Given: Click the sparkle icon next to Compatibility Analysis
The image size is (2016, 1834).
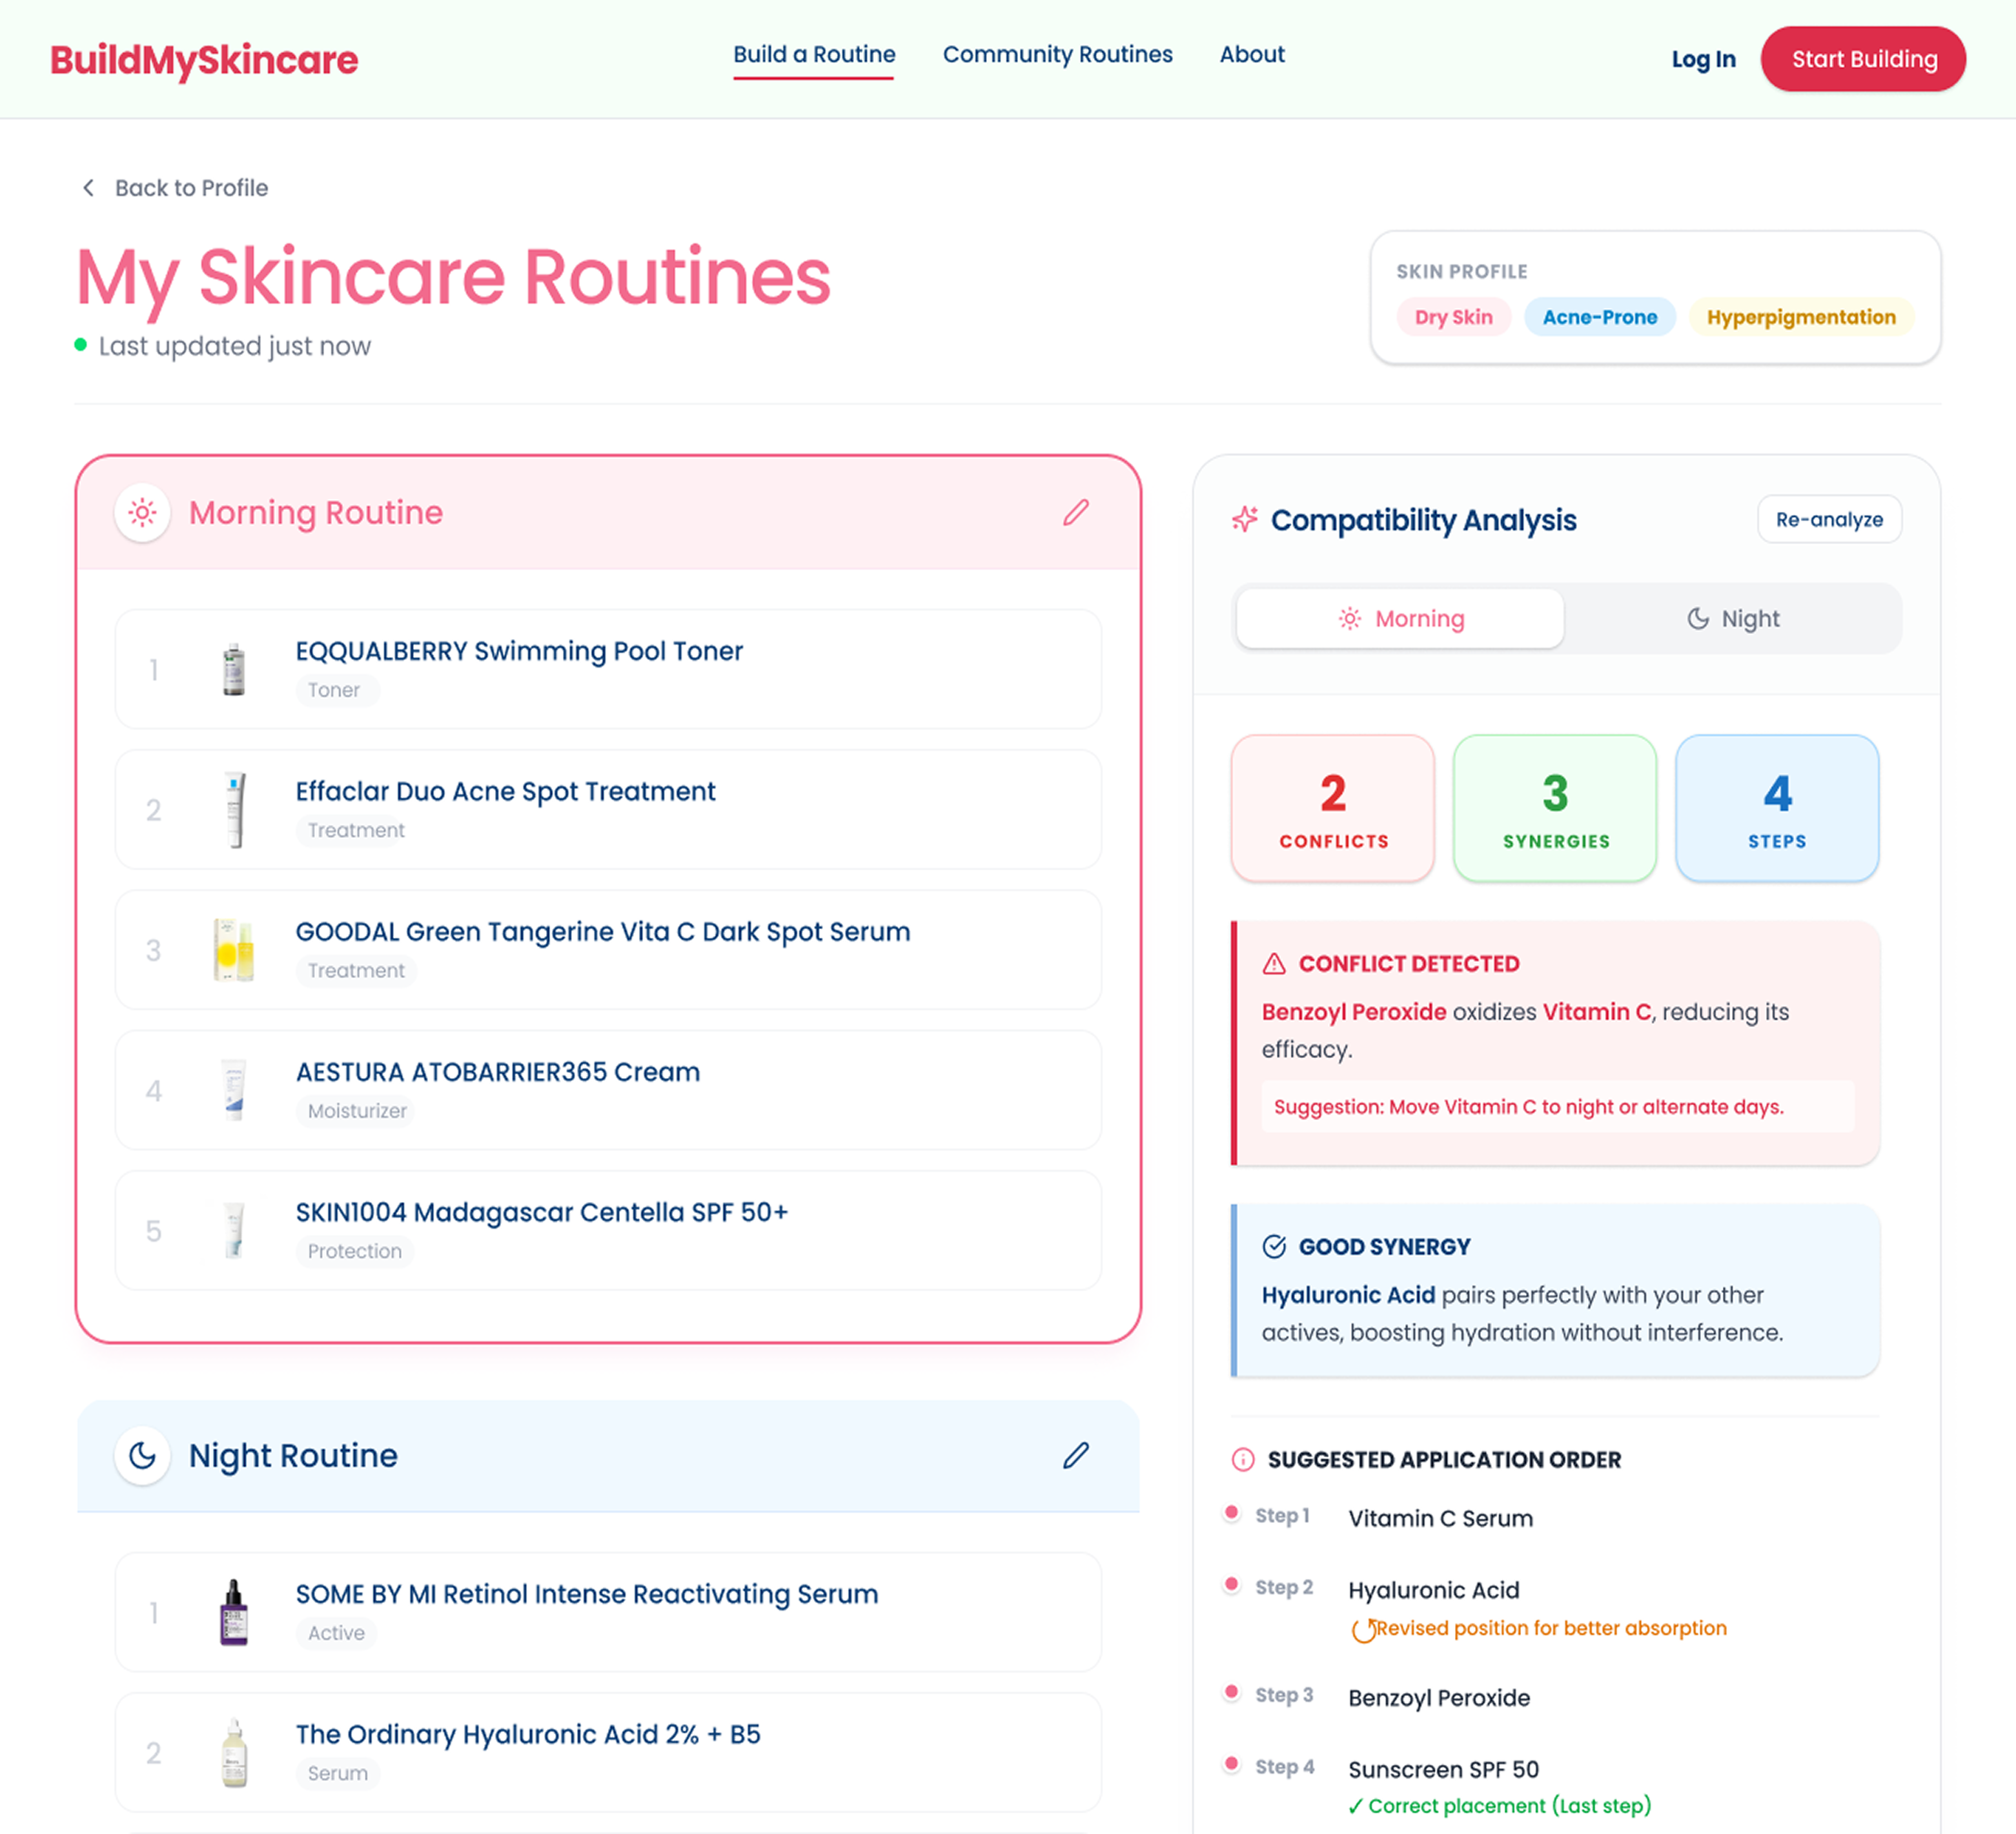Looking at the screenshot, I should pyautogui.click(x=1244, y=519).
